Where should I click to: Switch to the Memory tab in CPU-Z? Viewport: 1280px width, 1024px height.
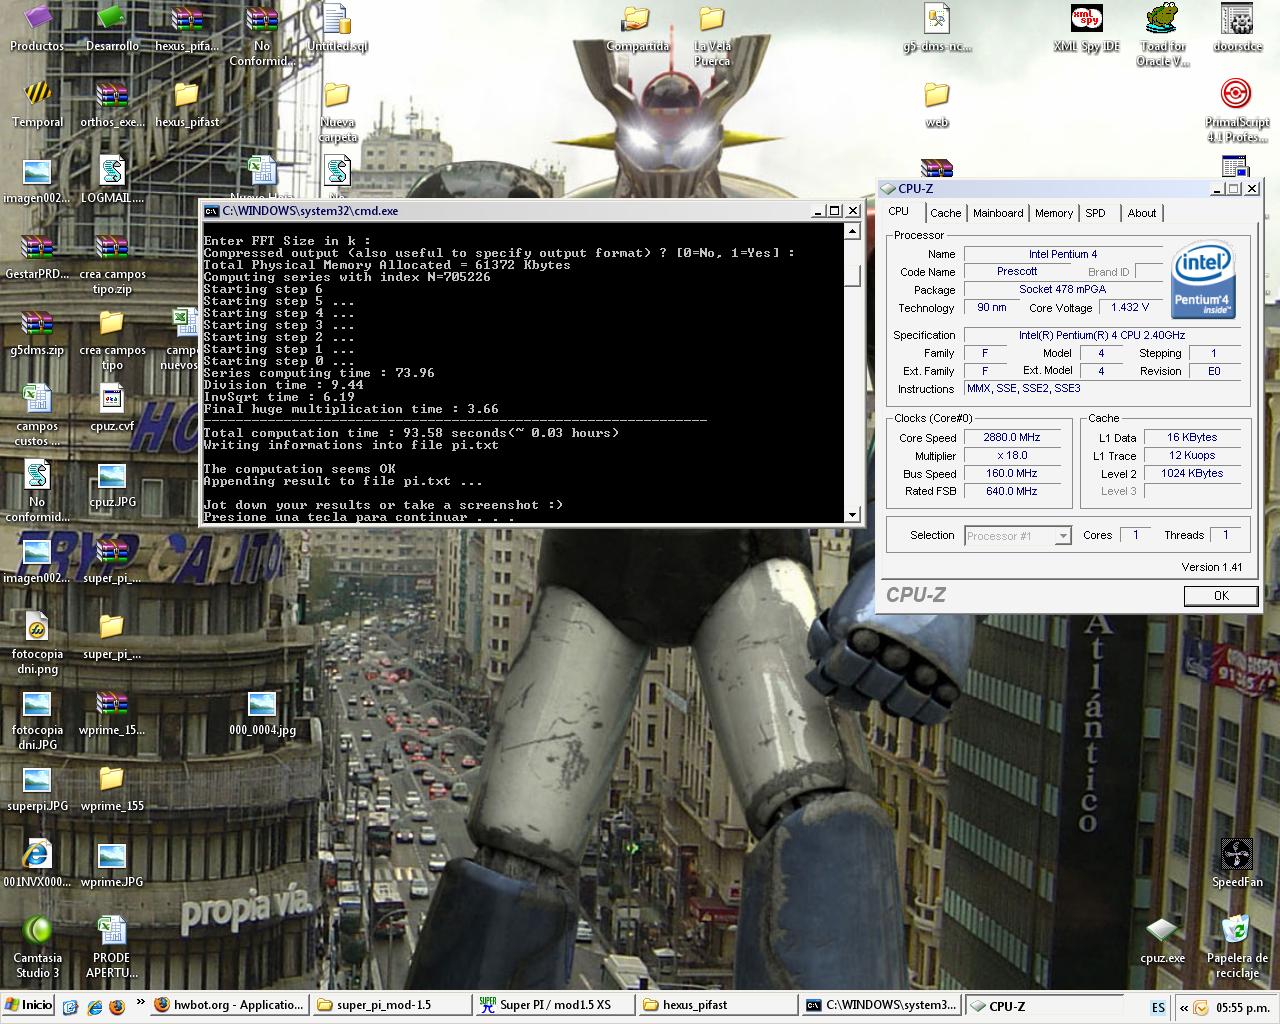(x=1054, y=213)
